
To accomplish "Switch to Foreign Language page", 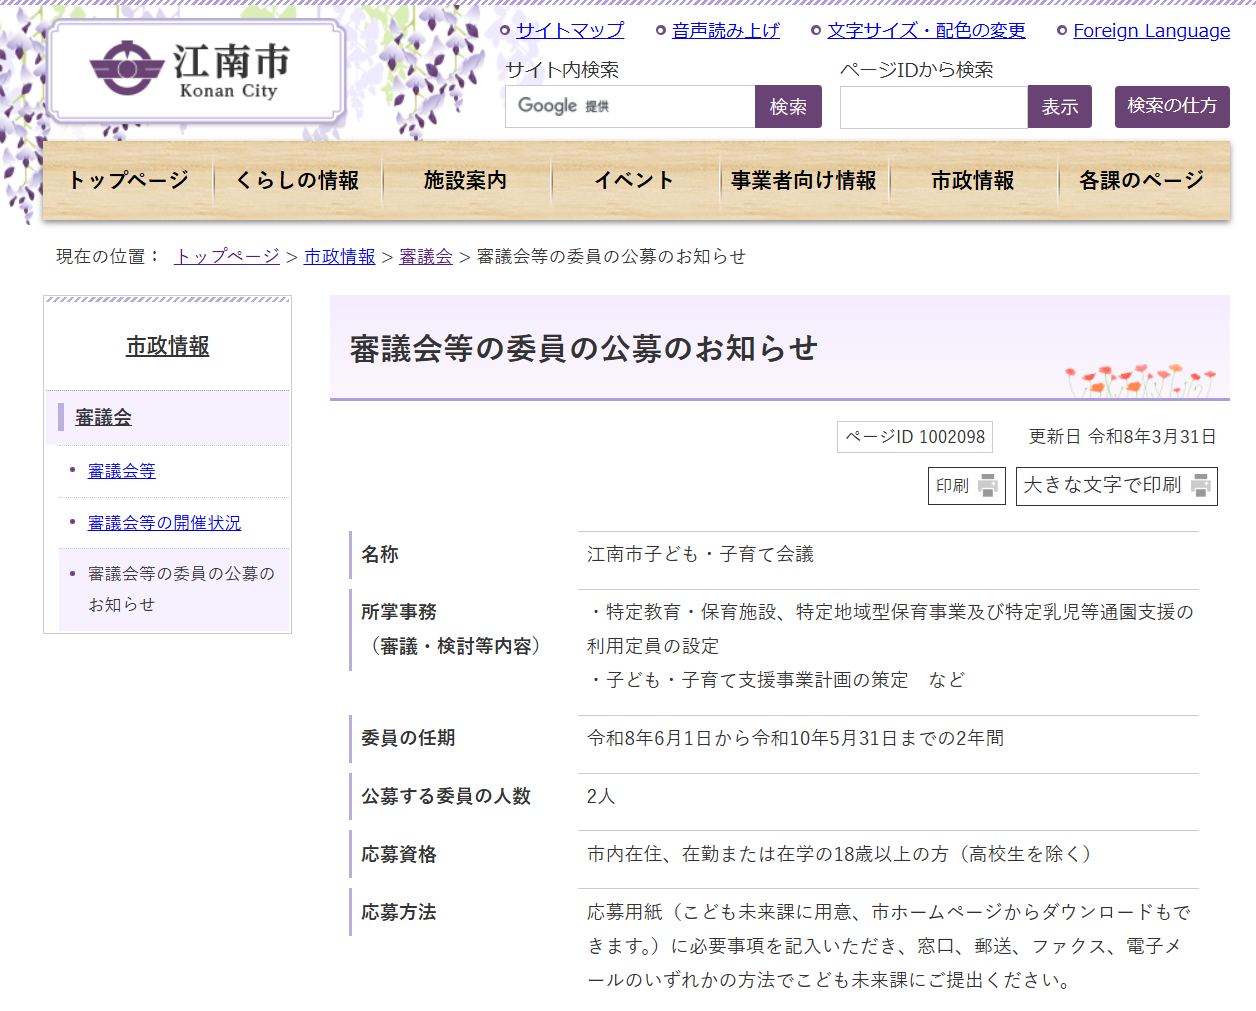I will pos(1151,31).
